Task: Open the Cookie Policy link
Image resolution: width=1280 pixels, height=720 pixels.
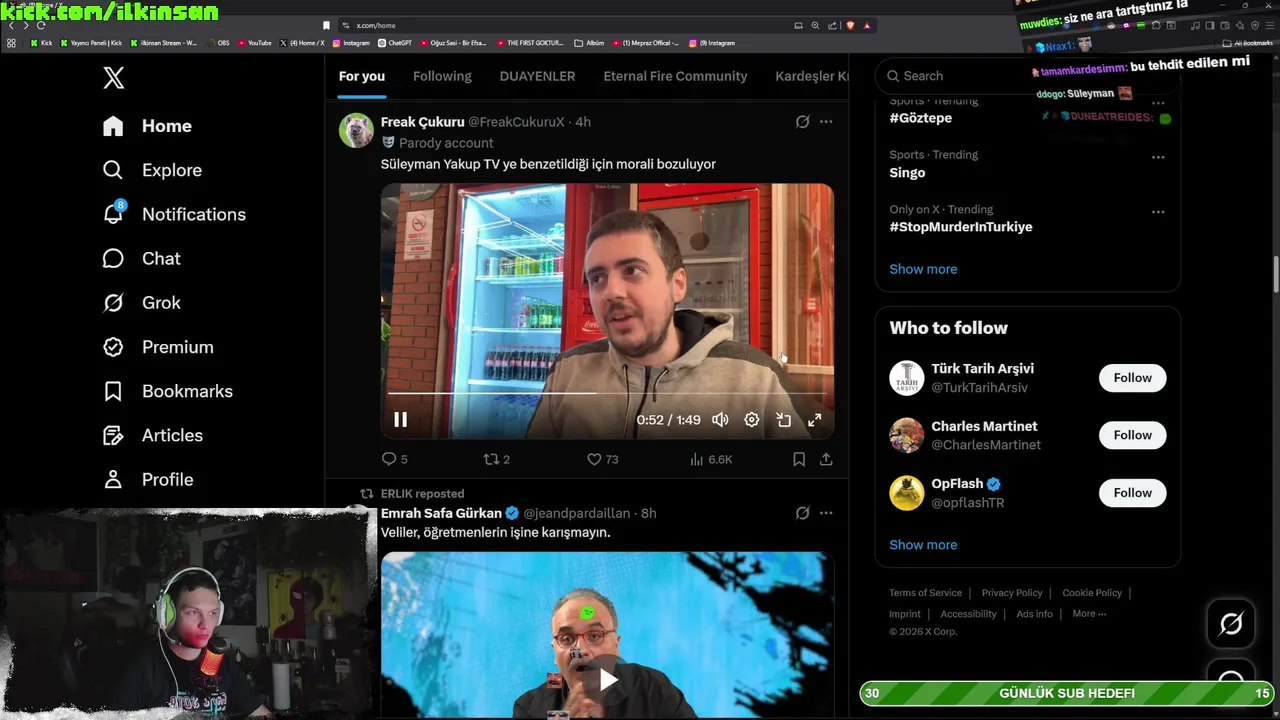Action: pos(1092,593)
